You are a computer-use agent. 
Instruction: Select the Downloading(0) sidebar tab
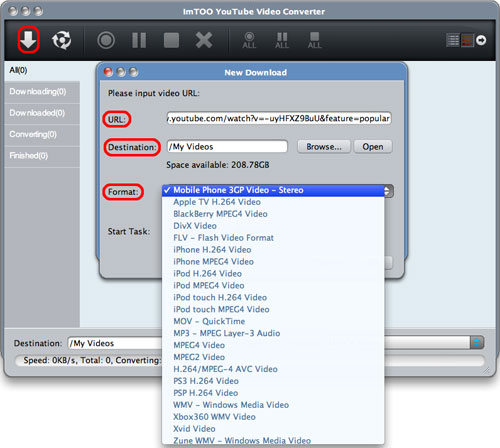click(x=42, y=92)
